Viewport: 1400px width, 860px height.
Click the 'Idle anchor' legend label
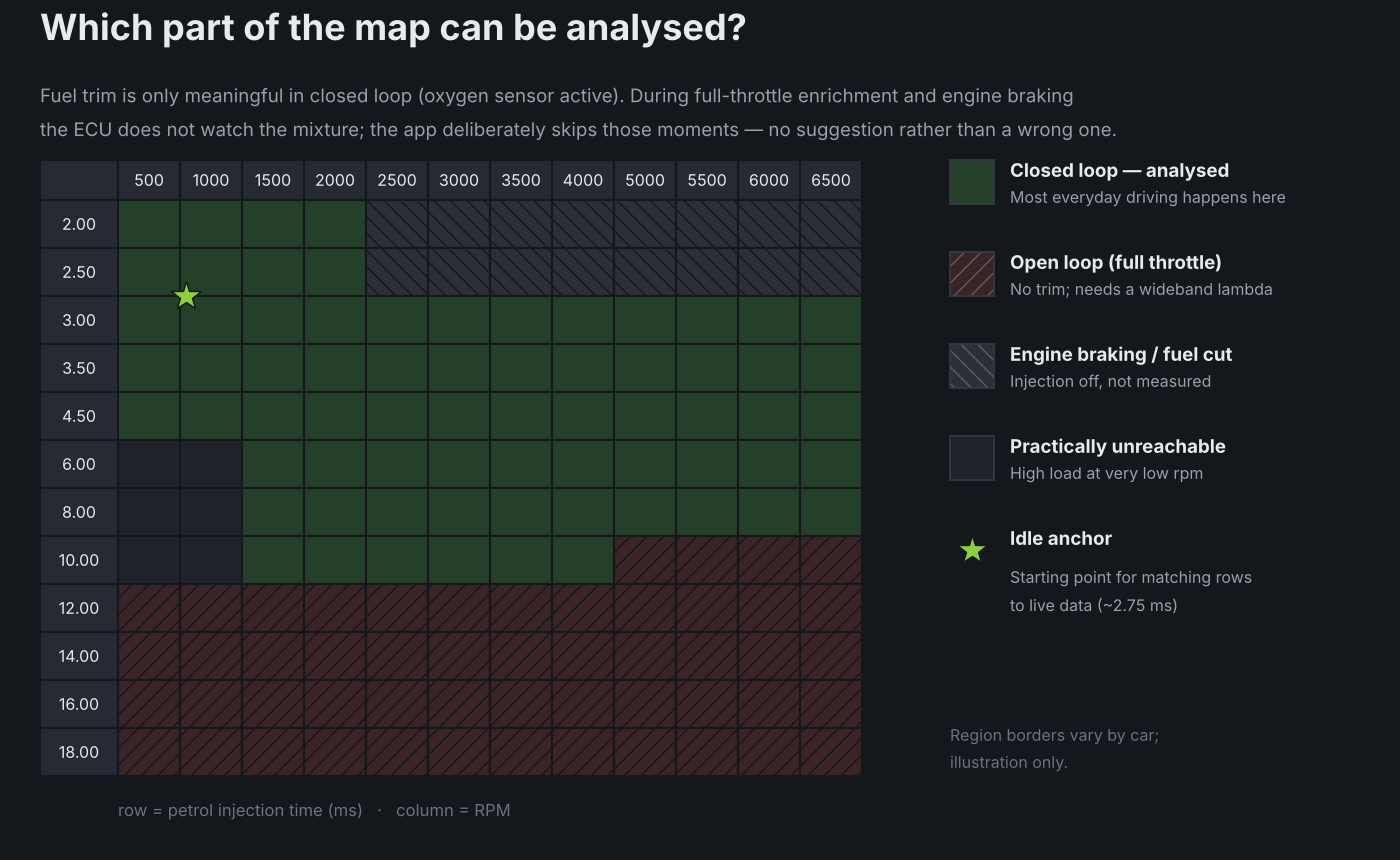click(1061, 538)
